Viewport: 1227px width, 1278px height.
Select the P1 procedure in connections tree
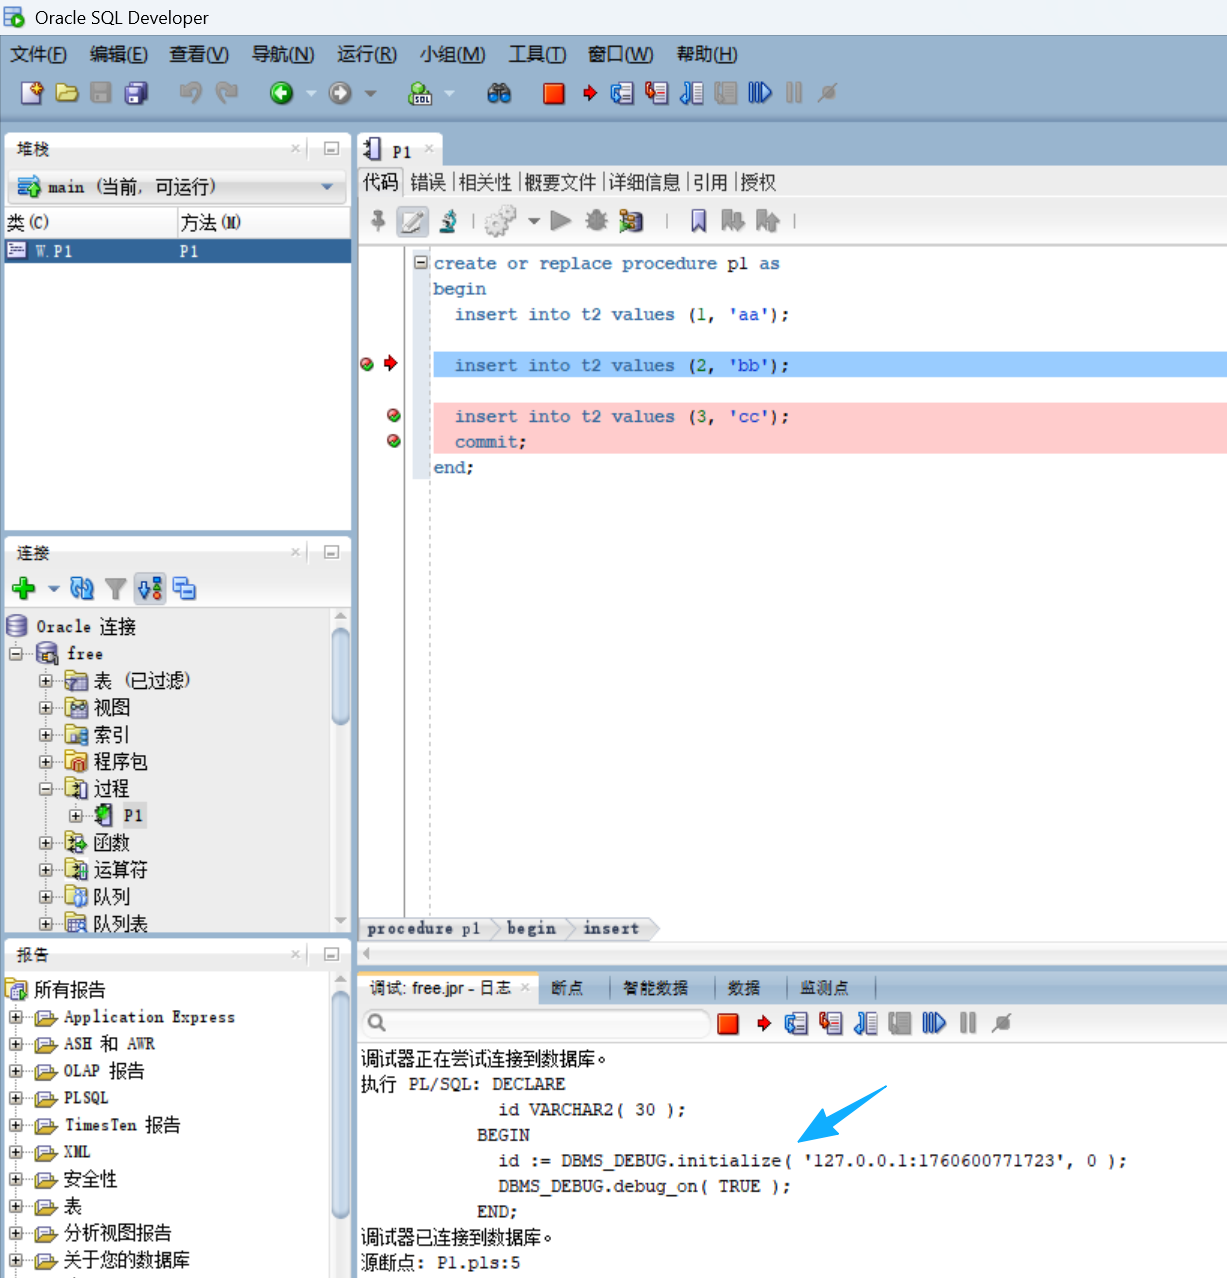[x=134, y=816]
